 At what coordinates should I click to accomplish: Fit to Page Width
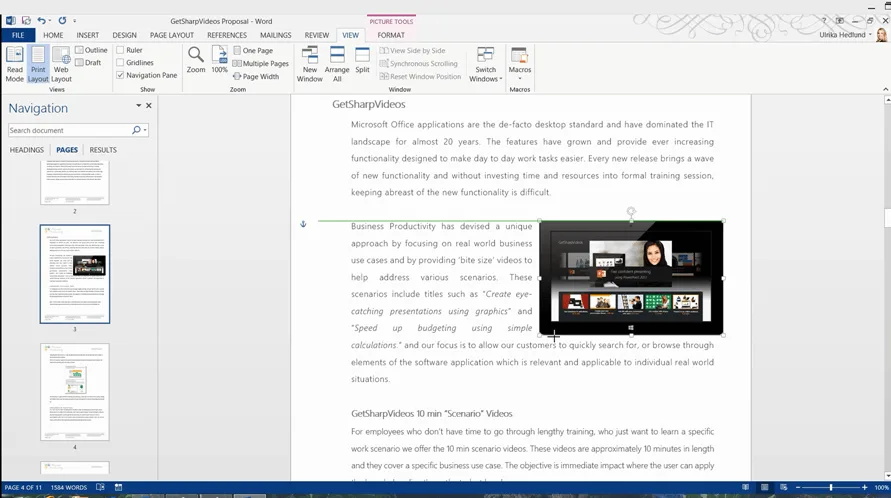point(256,77)
